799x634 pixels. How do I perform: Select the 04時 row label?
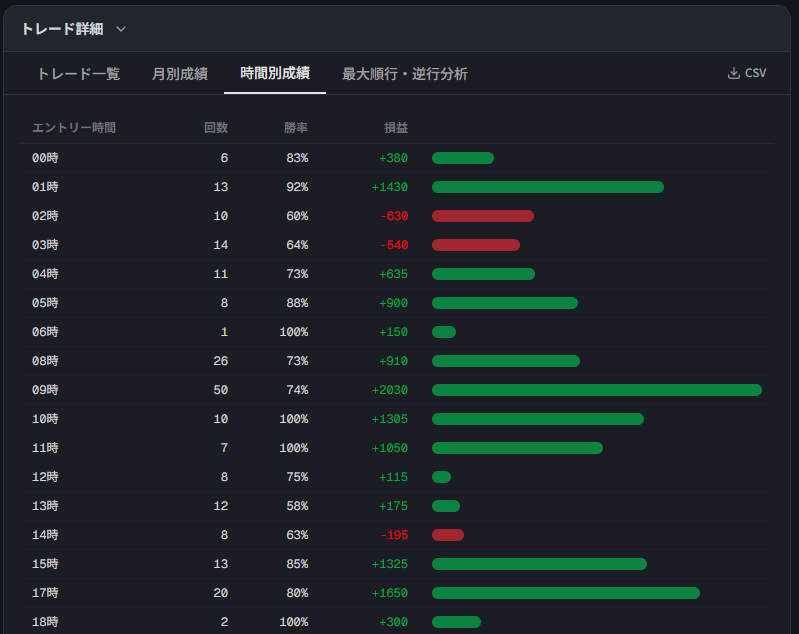45,274
